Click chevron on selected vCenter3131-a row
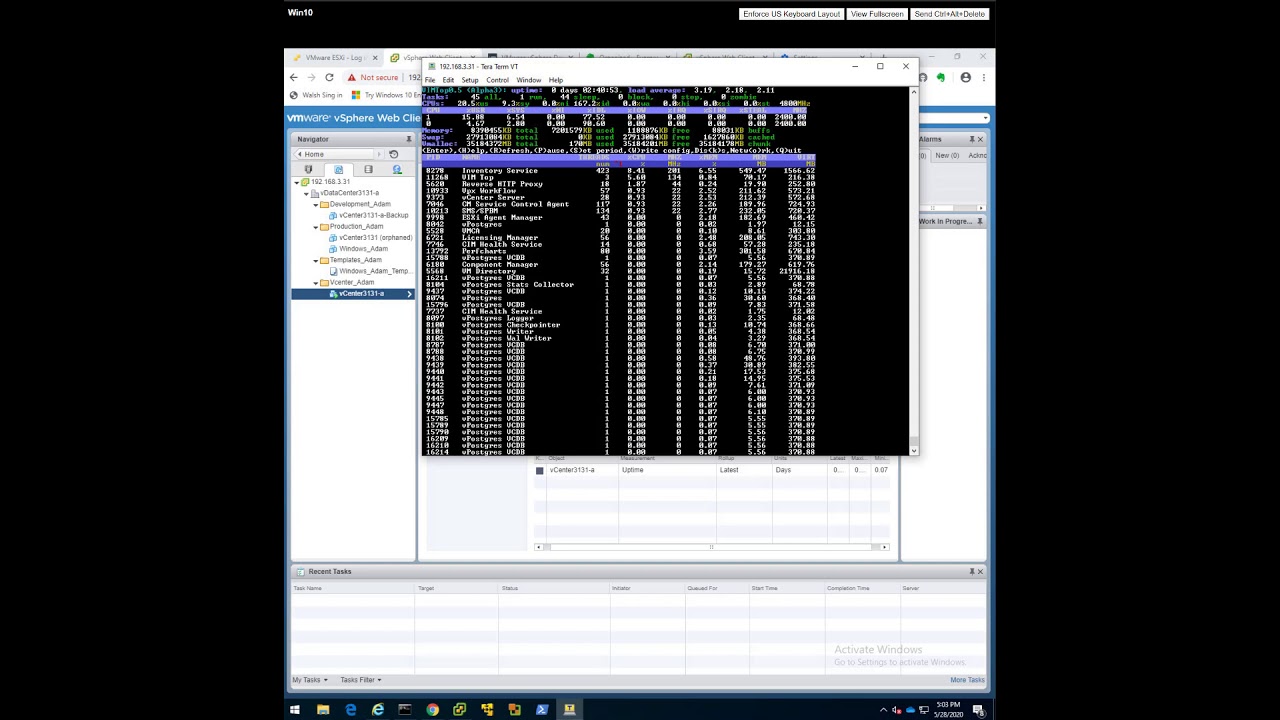The image size is (1280, 720). (409, 294)
